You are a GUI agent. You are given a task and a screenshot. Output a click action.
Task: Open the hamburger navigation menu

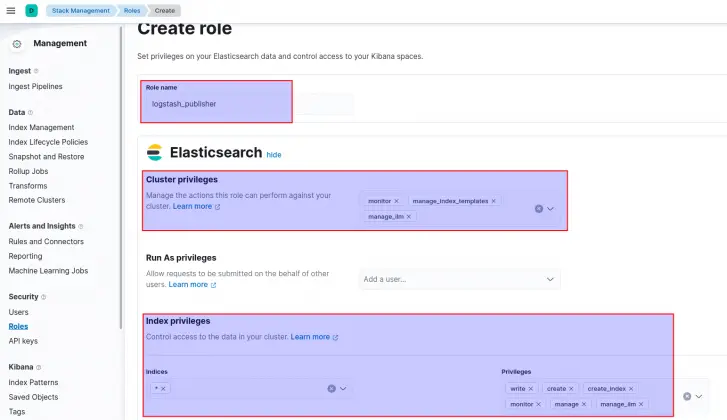(x=11, y=10)
